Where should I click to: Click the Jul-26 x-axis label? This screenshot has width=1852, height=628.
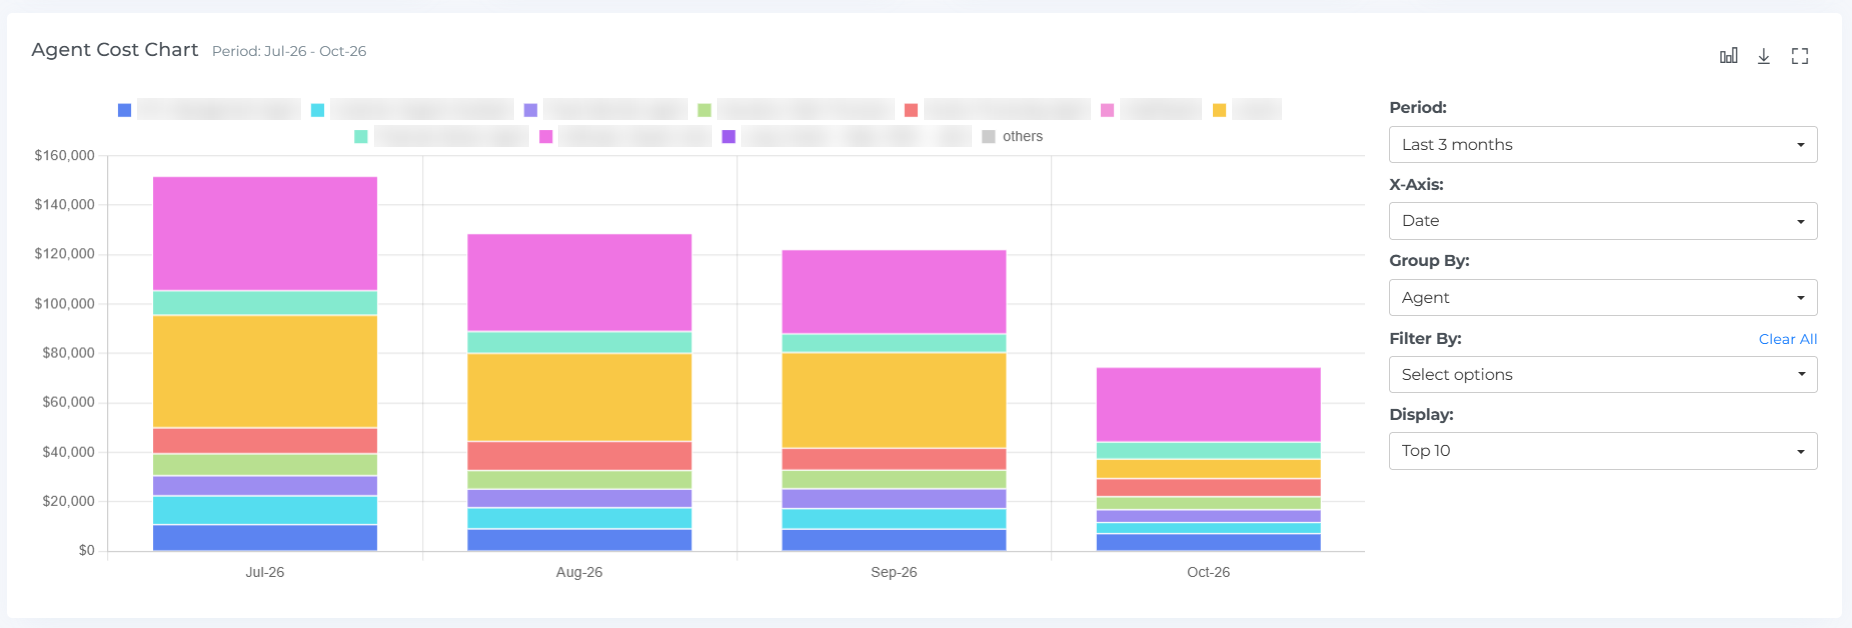[x=265, y=573]
